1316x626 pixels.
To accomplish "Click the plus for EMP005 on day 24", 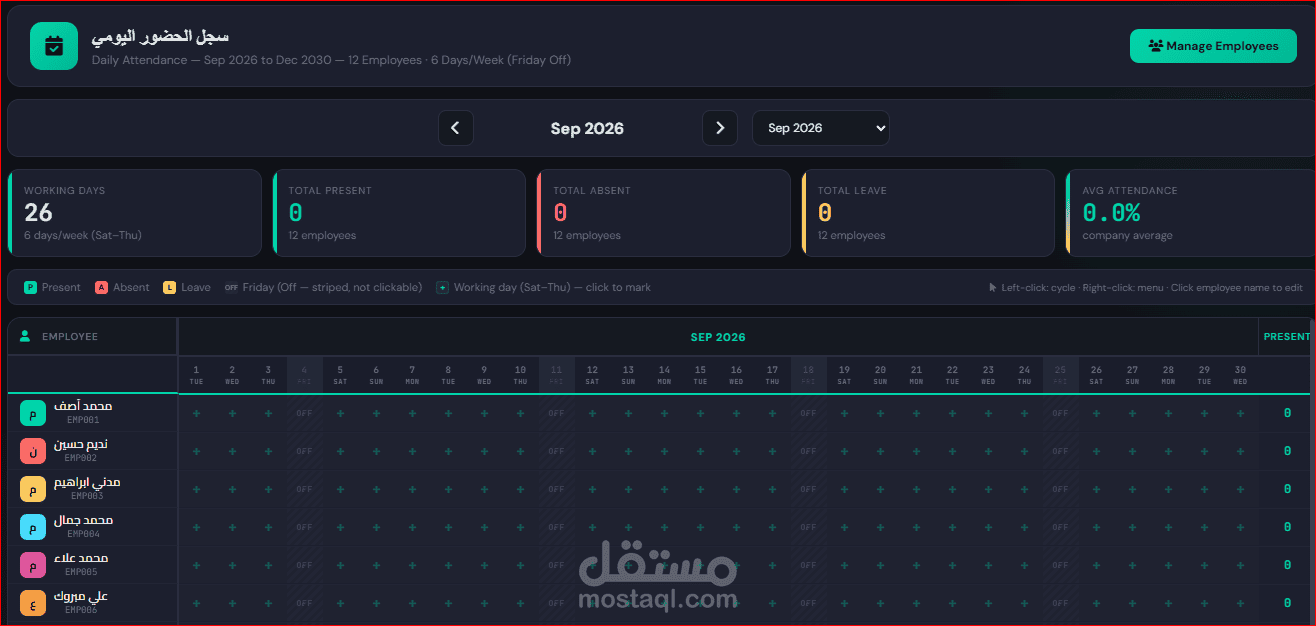I will (x=1024, y=565).
